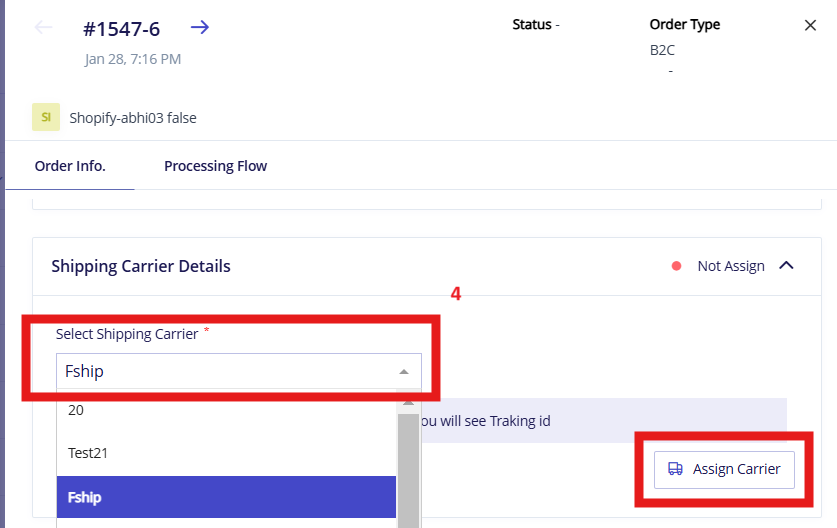This screenshot has width=837, height=528.
Task: Select the highlighted Fship option
Action: pyautogui.click(x=226, y=497)
